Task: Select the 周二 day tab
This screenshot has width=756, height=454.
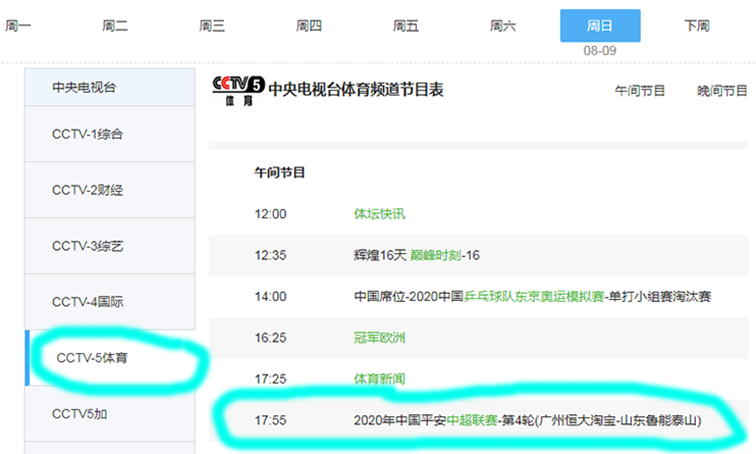Action: tap(115, 26)
